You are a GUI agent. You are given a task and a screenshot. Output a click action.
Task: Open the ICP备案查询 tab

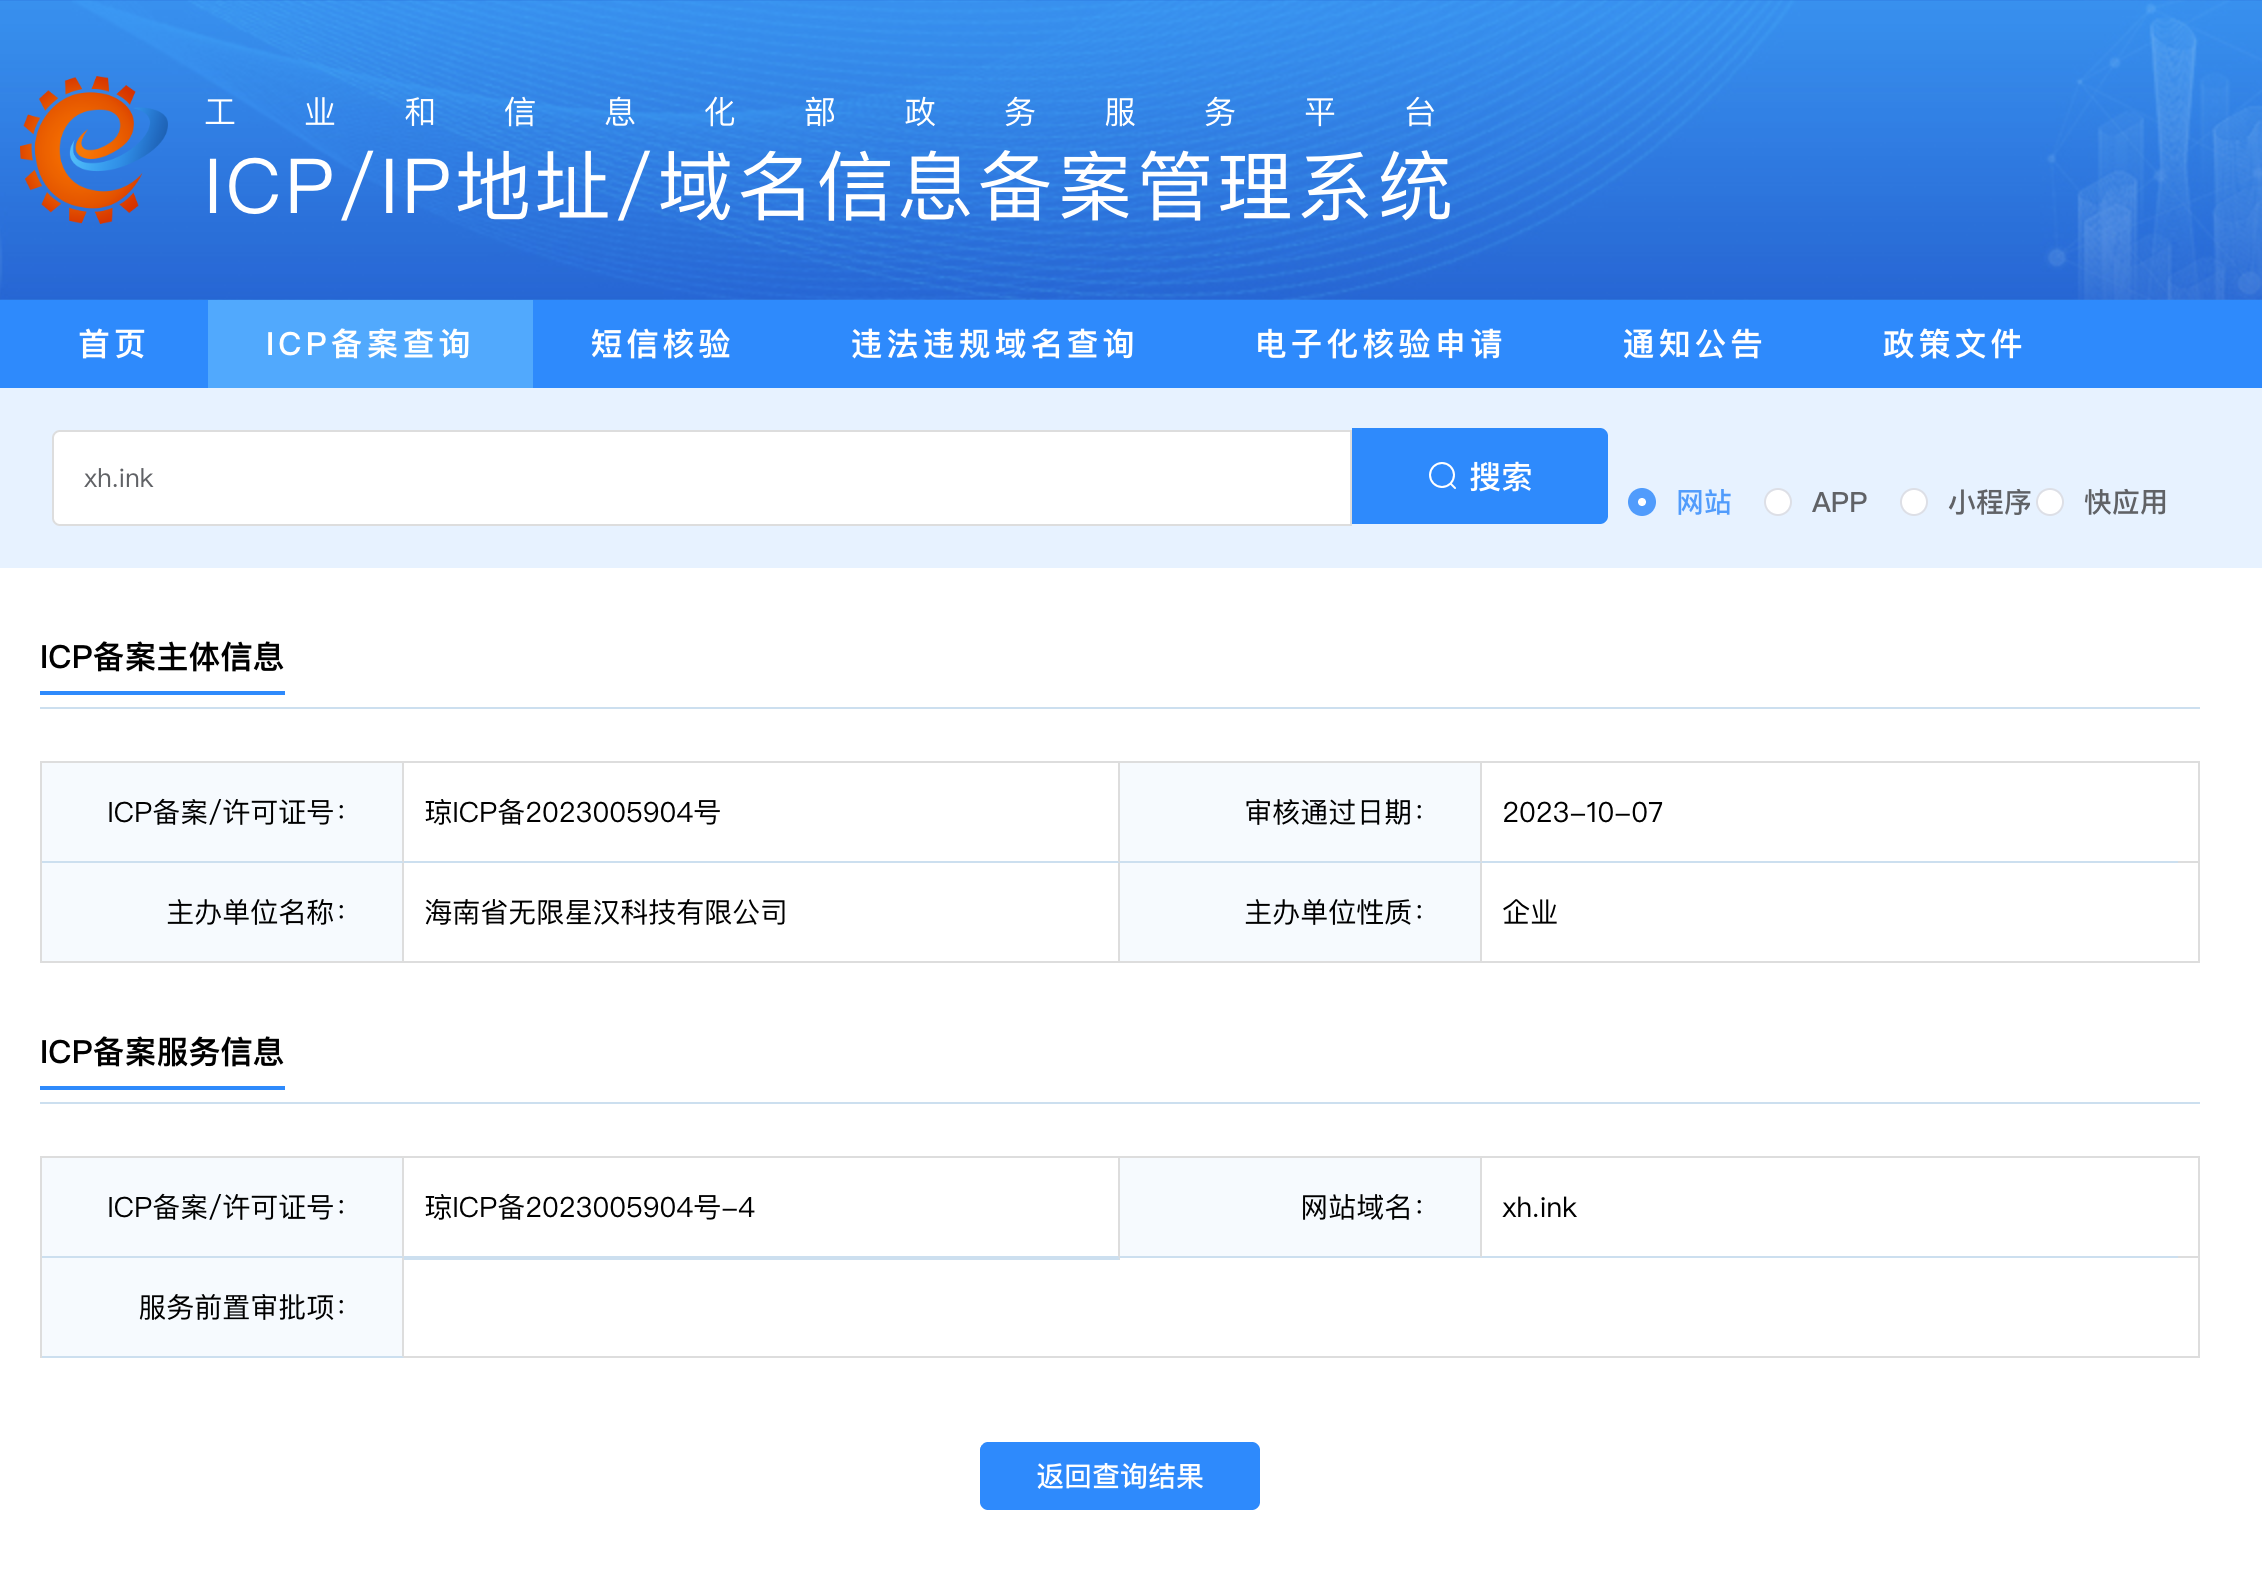369,344
